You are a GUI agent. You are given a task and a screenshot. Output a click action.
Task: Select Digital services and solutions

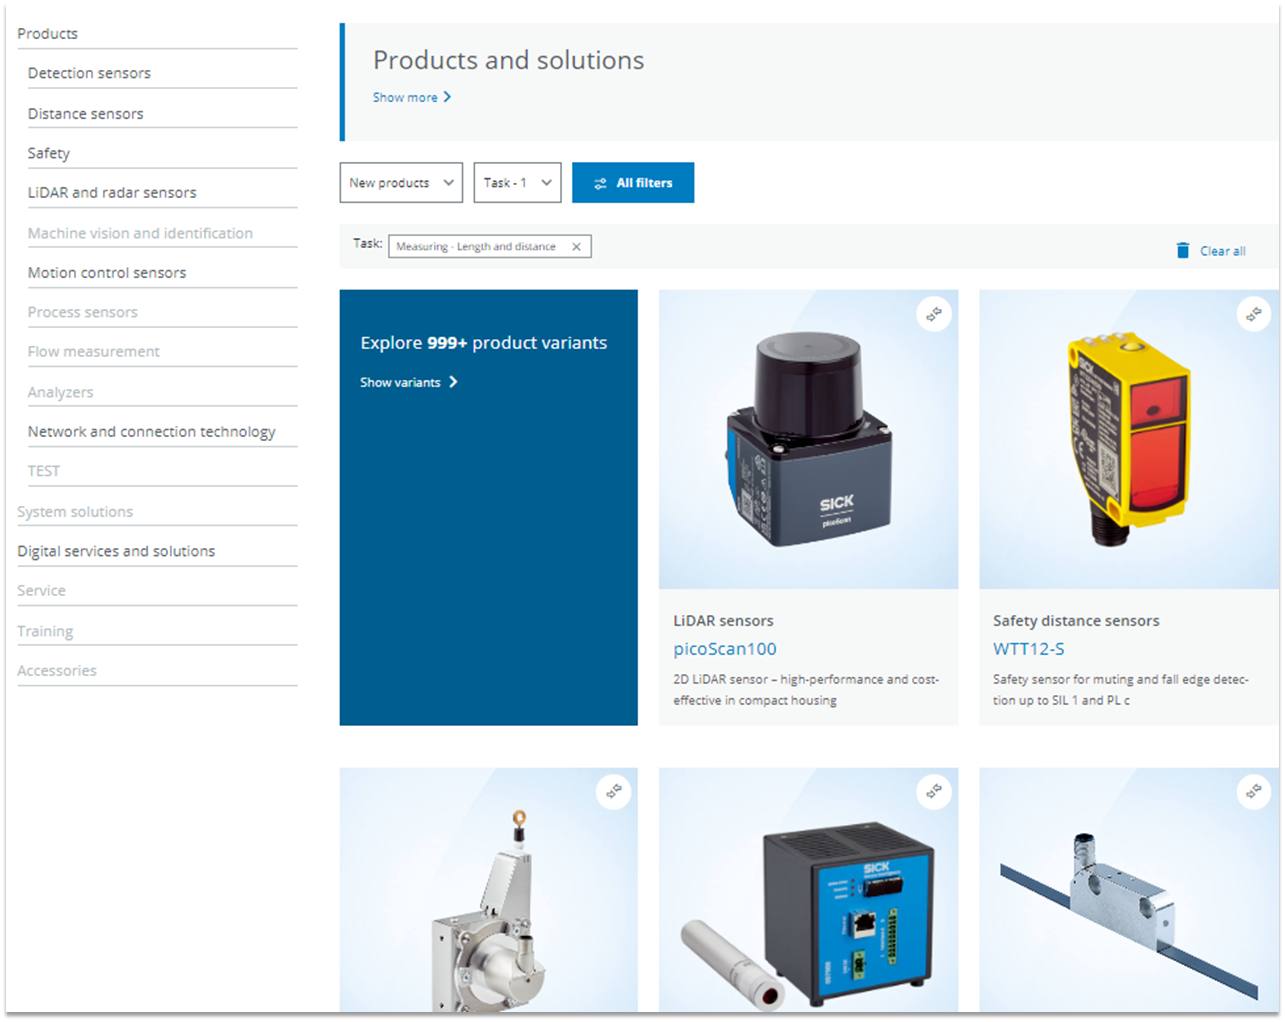(x=116, y=551)
